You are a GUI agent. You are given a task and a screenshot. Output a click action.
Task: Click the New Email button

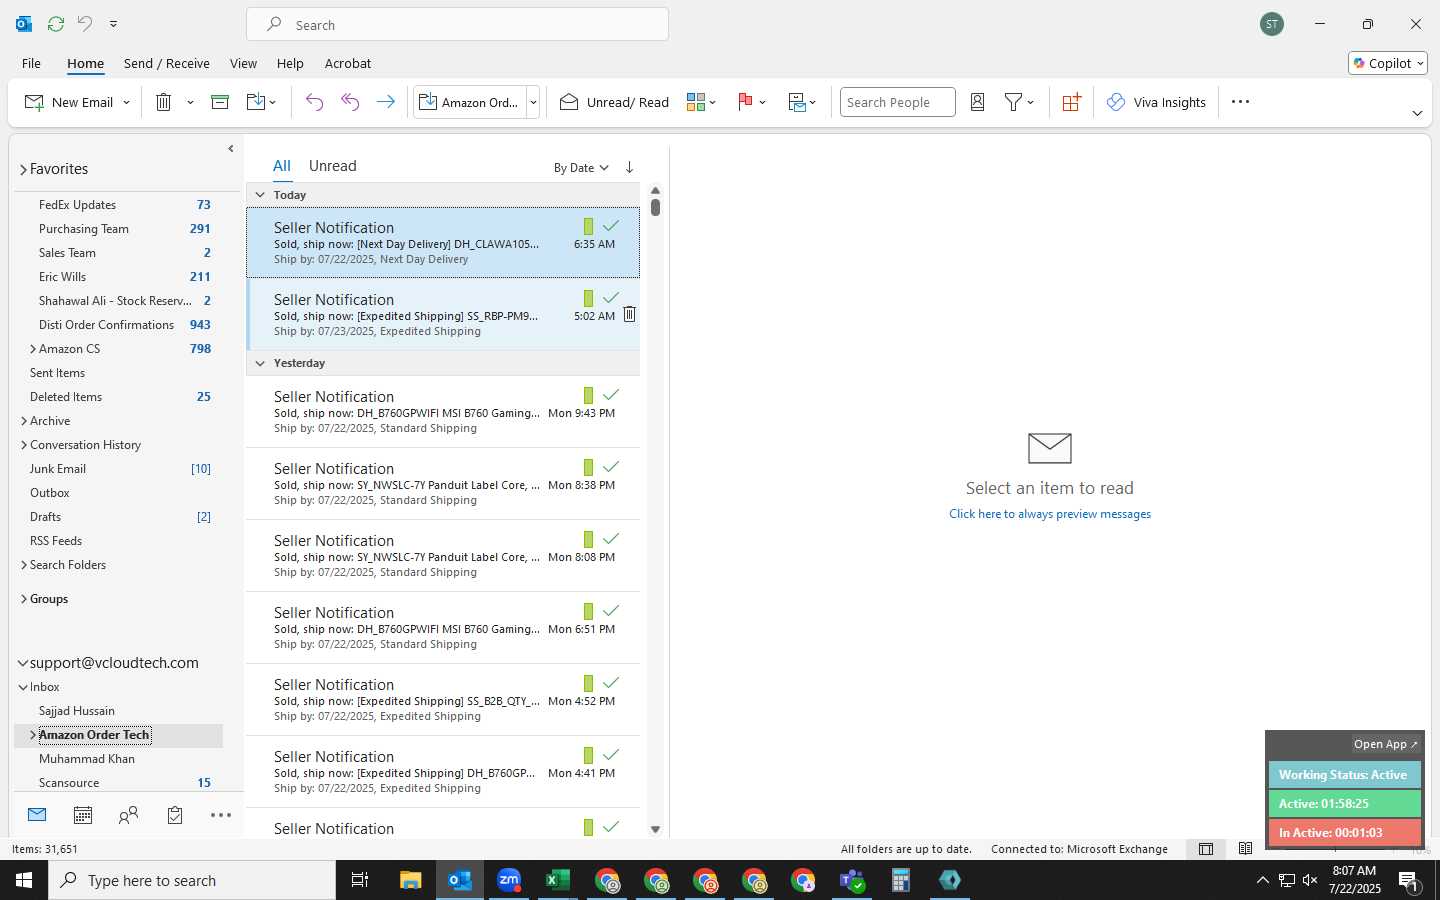pyautogui.click(x=68, y=102)
